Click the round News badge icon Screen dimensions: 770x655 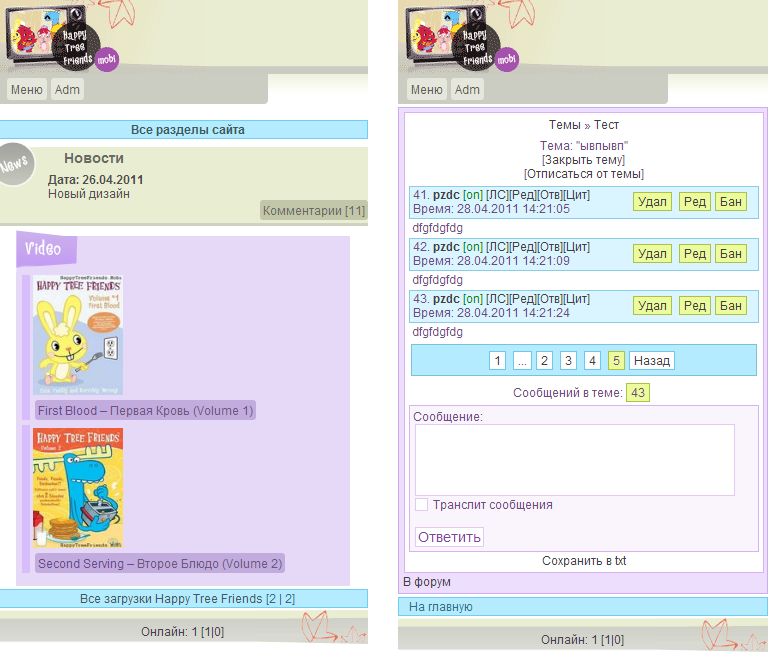(17, 164)
